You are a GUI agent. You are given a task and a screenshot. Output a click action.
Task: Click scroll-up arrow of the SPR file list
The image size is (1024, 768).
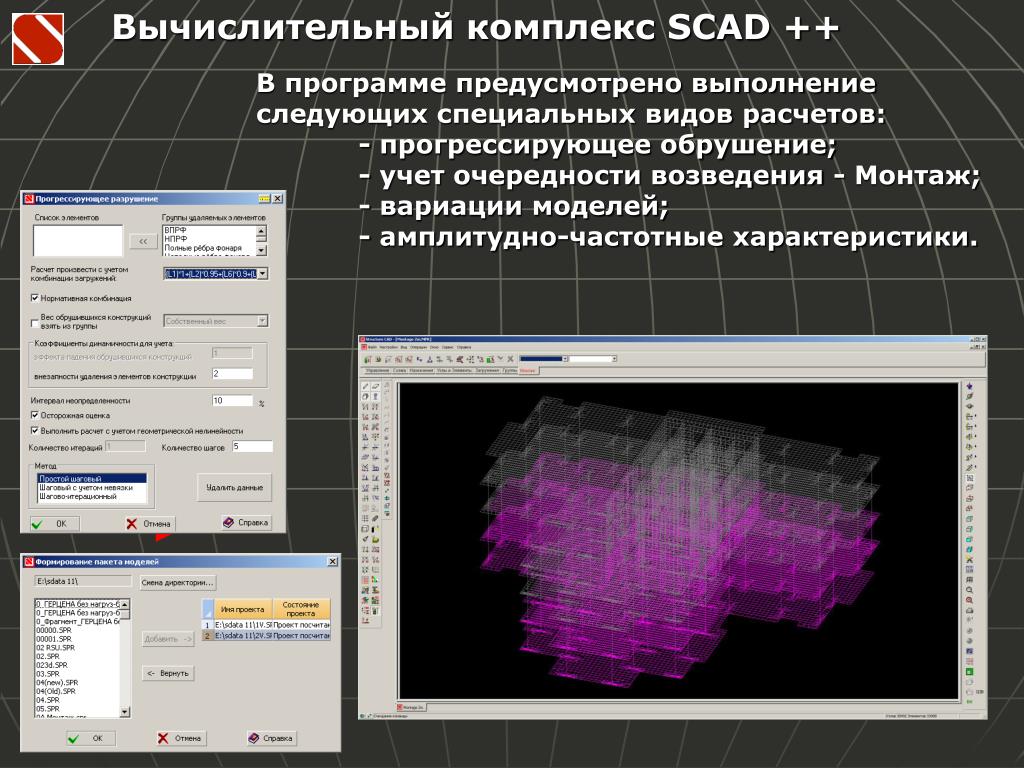tap(125, 605)
